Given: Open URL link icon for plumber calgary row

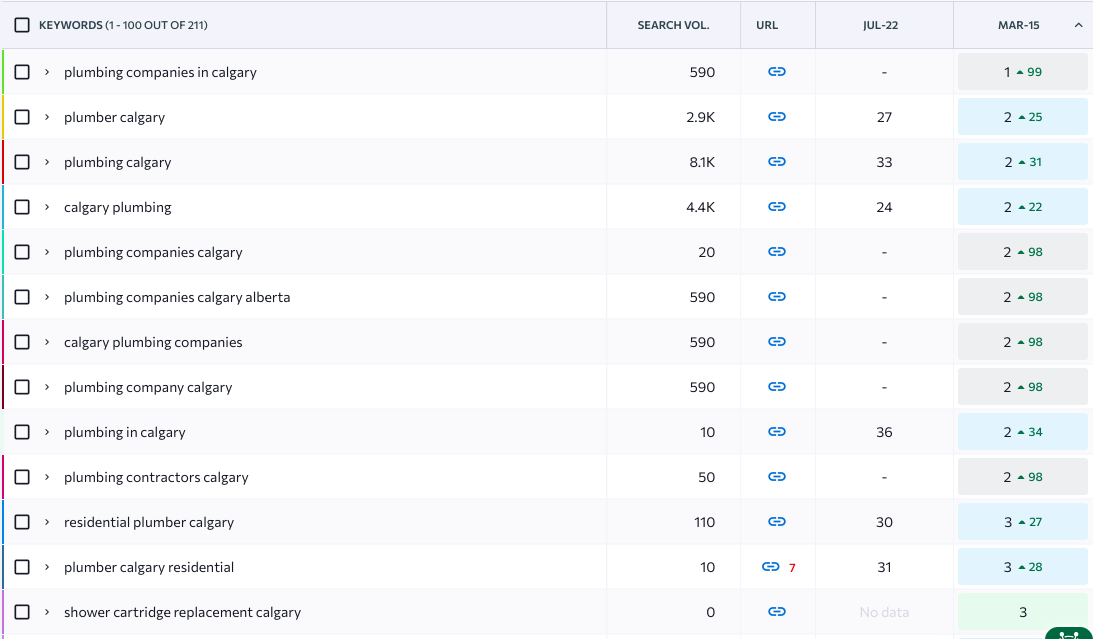Looking at the screenshot, I should pyautogui.click(x=777, y=117).
